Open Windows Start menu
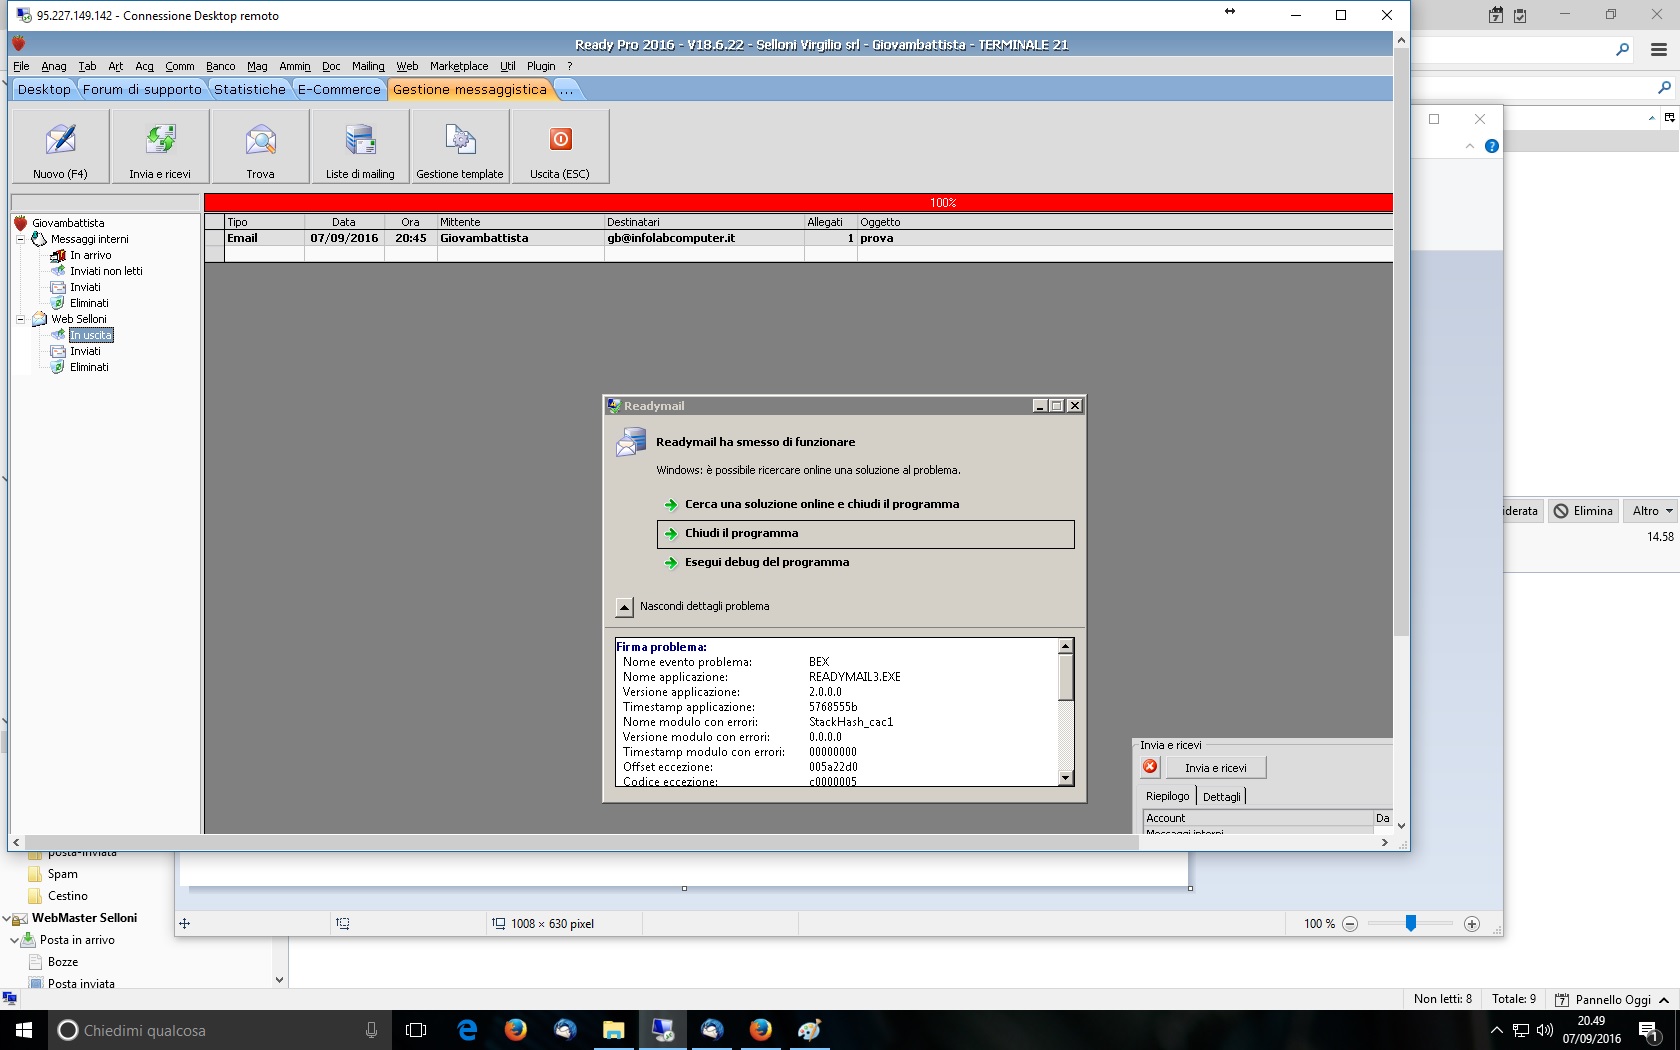Screen dimensions: 1680x1050 tap(24, 1030)
